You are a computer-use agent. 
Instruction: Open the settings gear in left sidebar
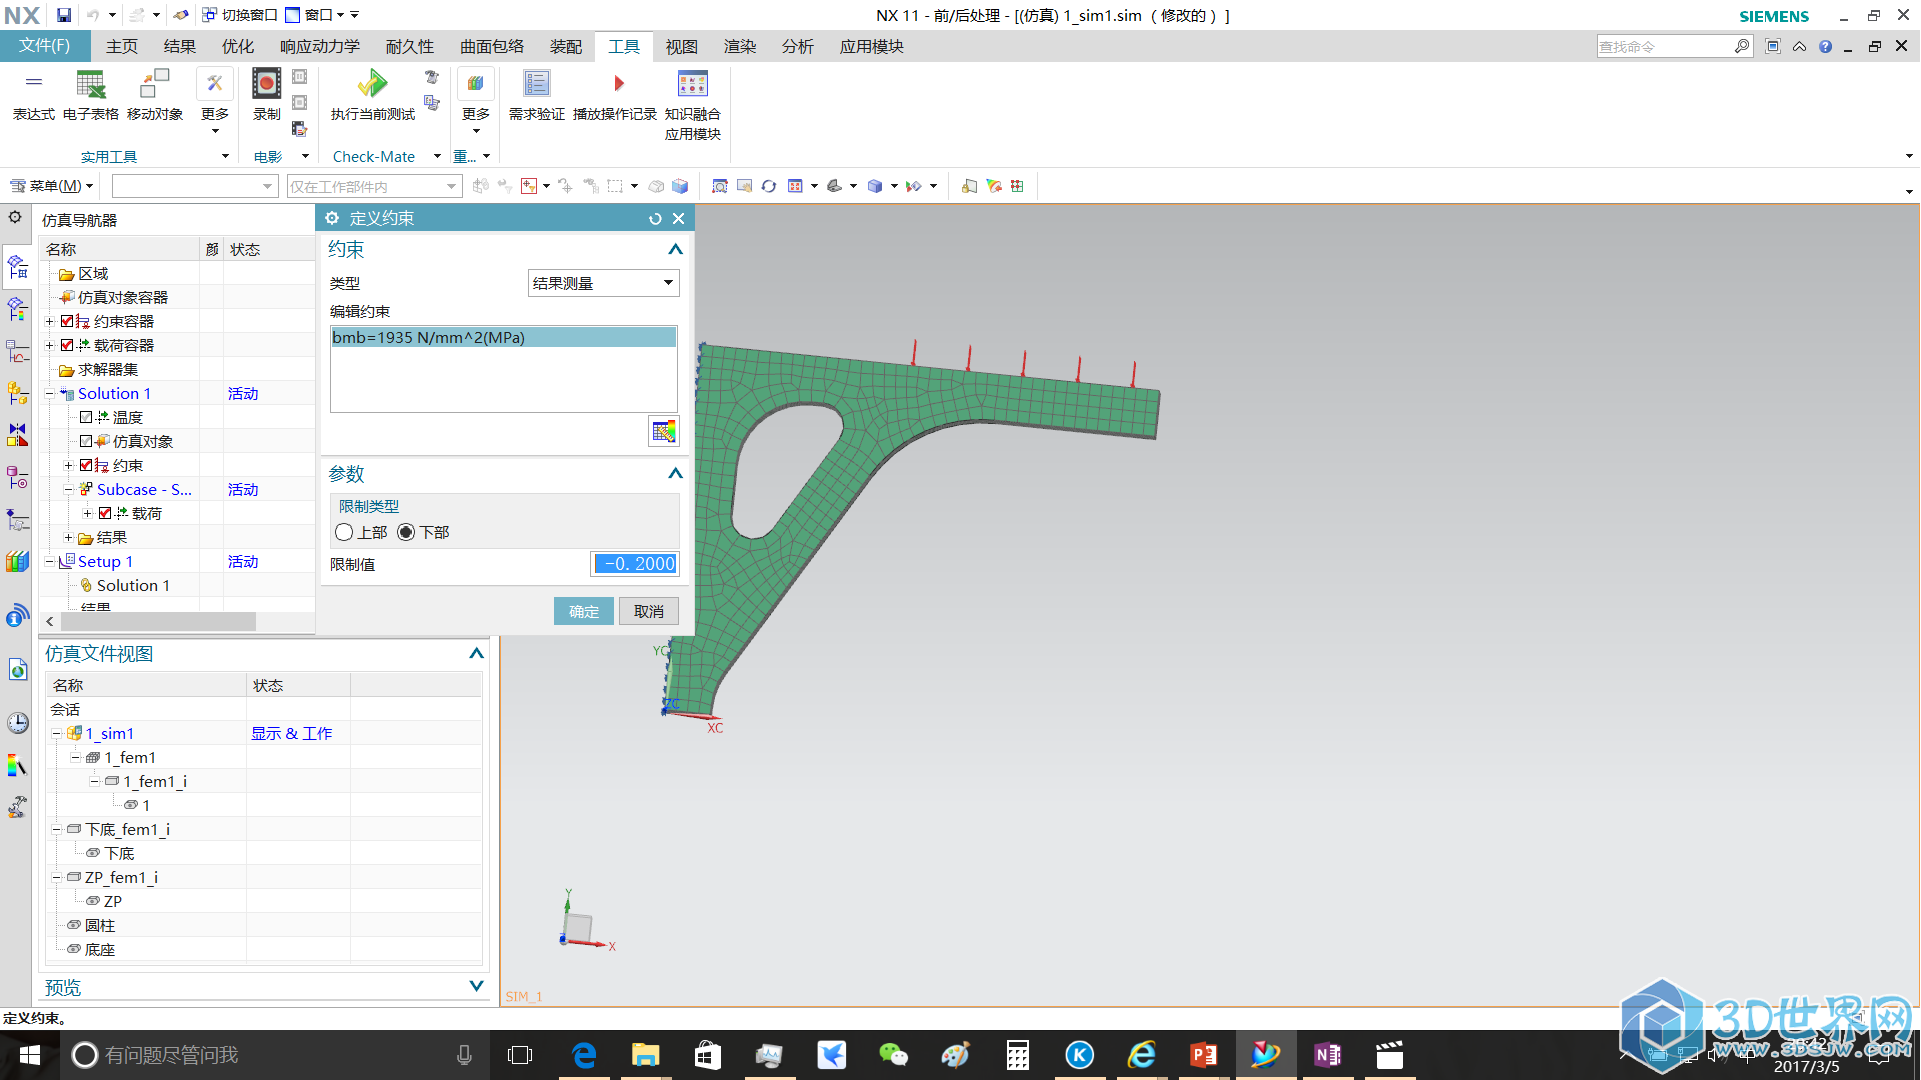coord(15,217)
